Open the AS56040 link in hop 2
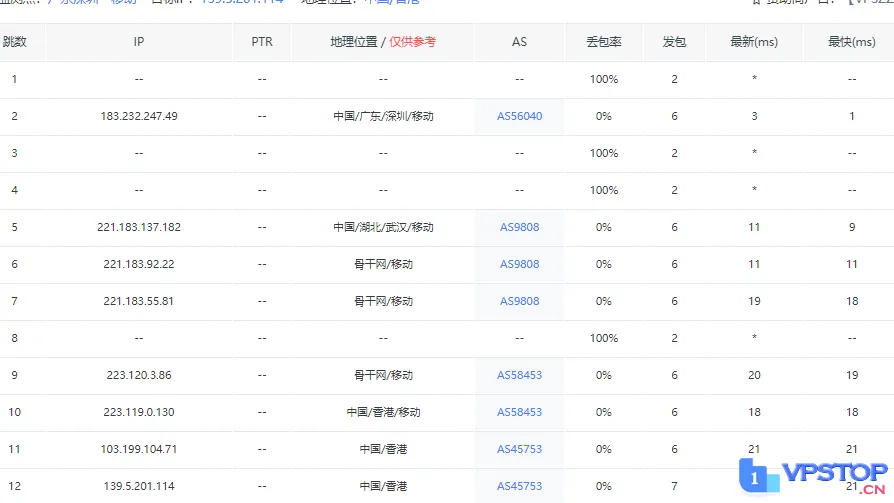 click(x=519, y=116)
